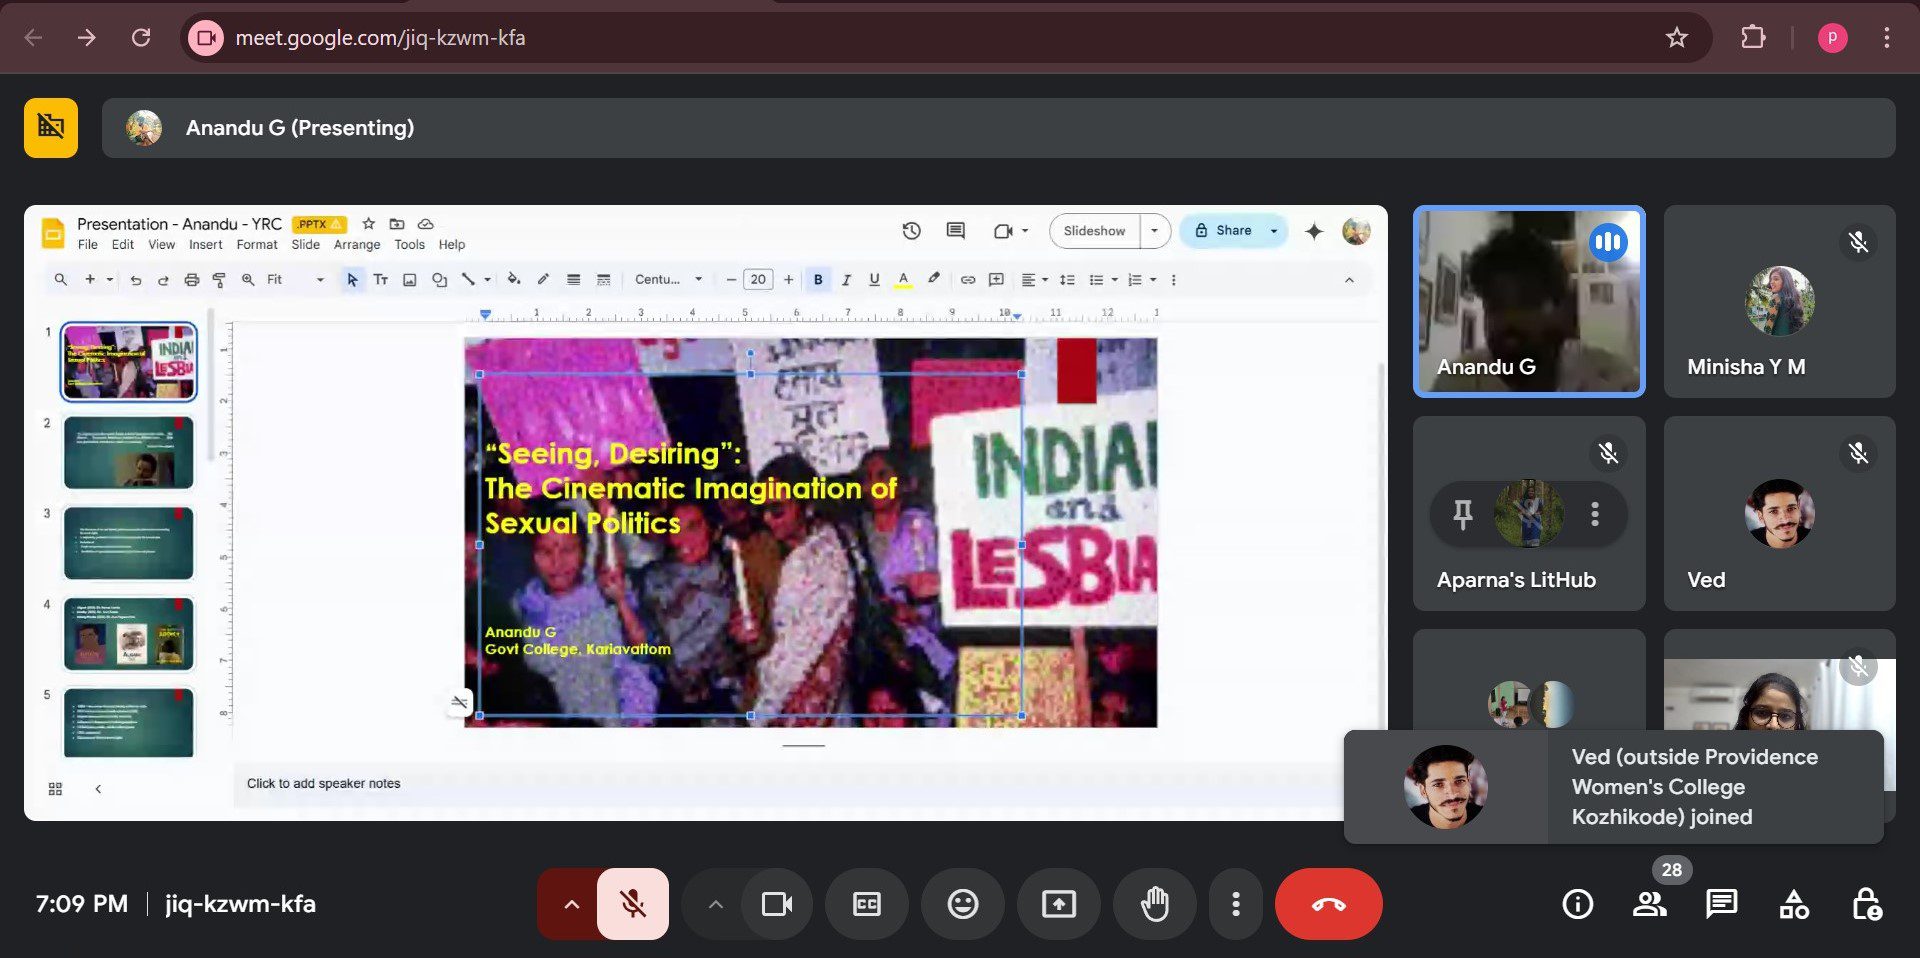Click the Slideshow button

point(1094,231)
